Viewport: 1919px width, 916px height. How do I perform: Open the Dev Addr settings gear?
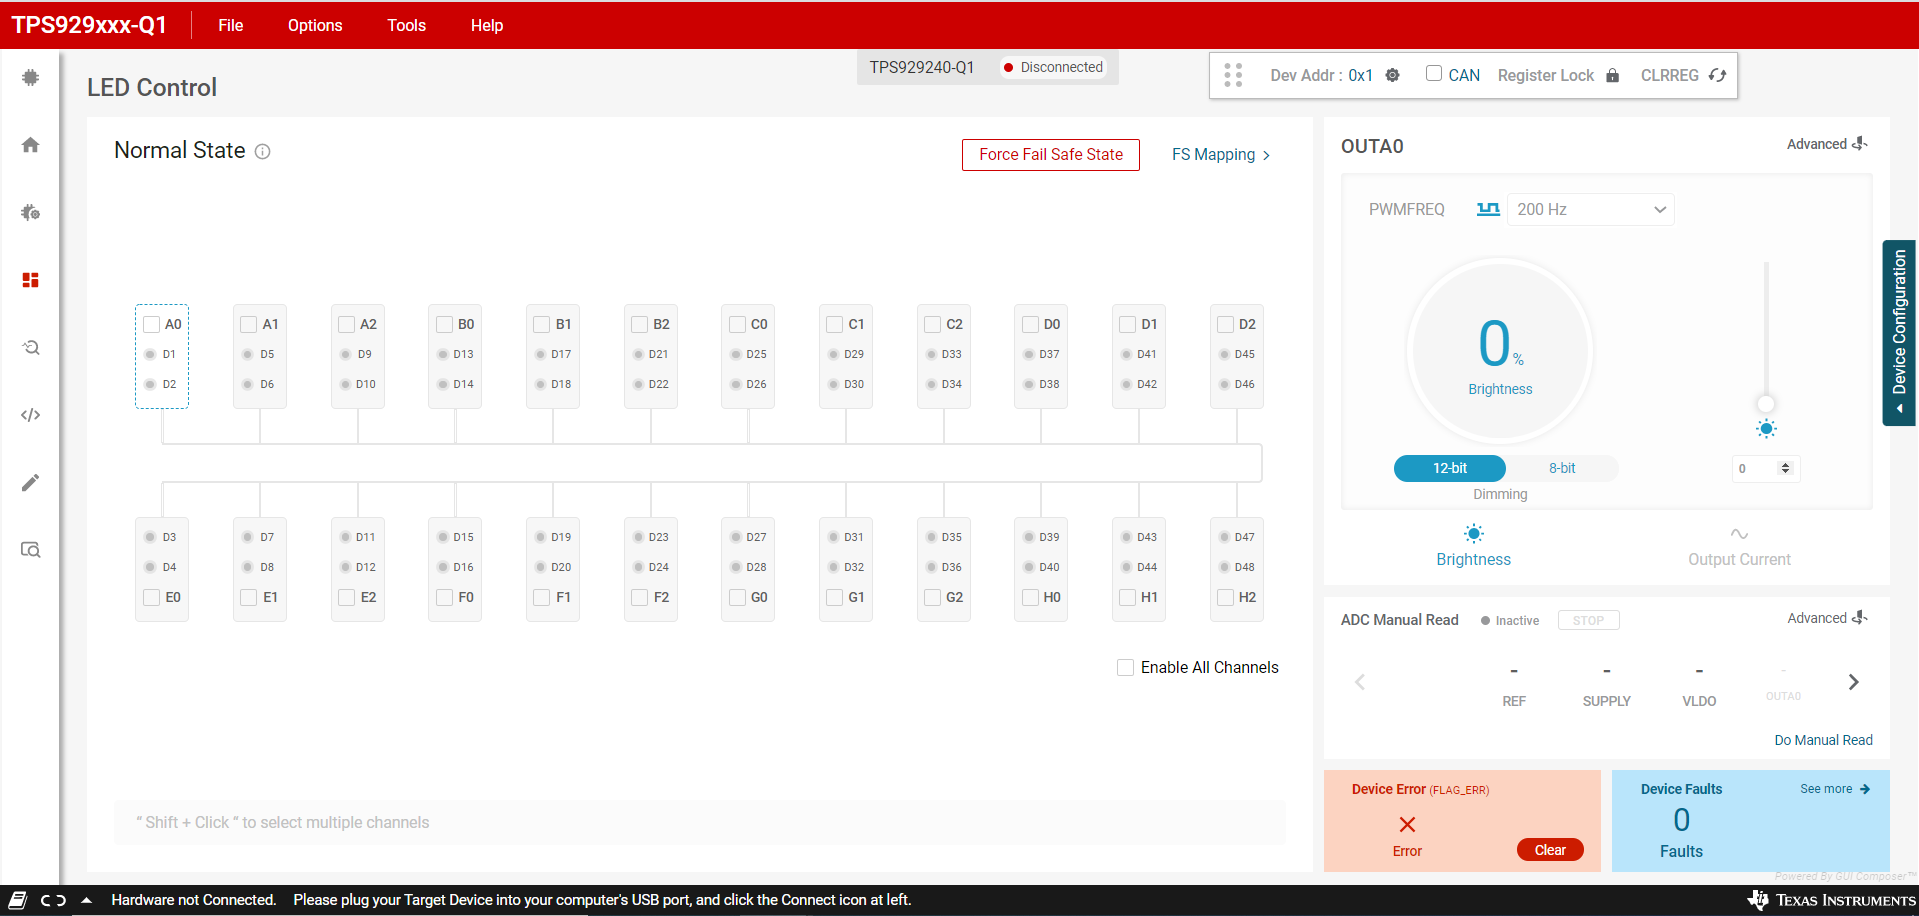coord(1392,75)
